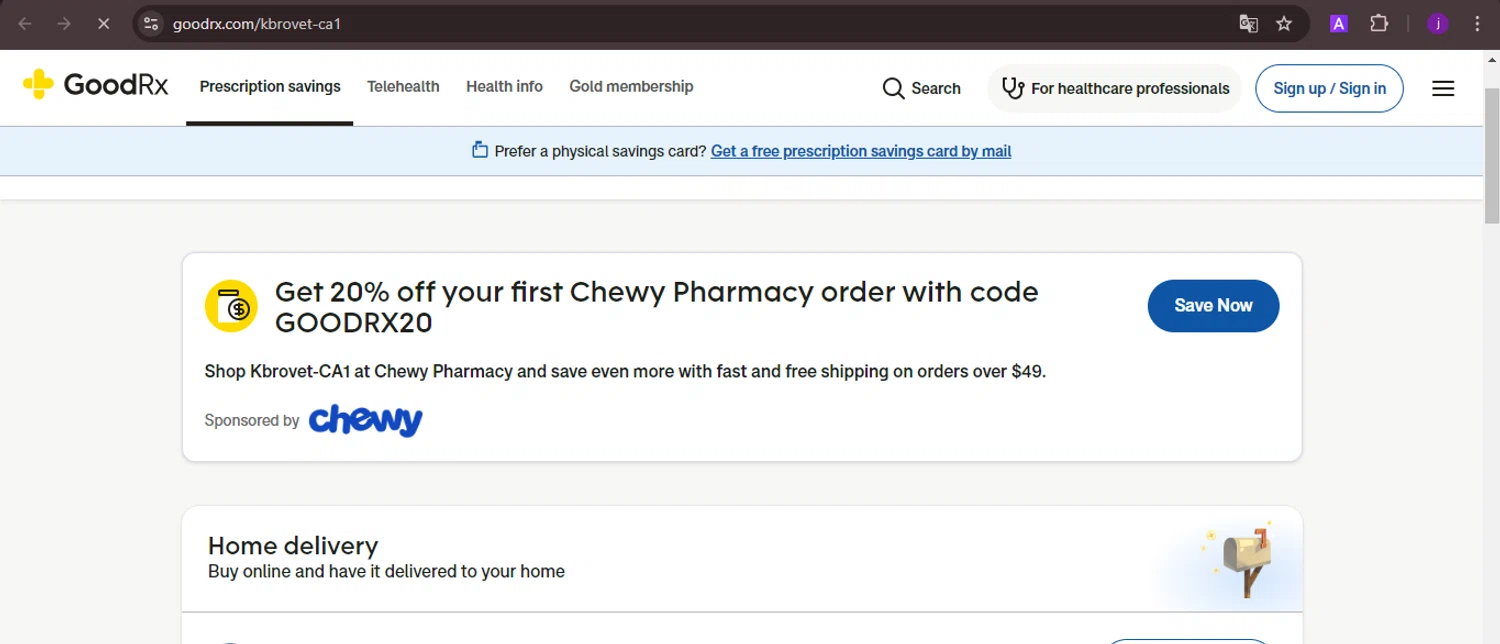Select the Prescription savings tab
This screenshot has width=1500, height=644.
270,87
